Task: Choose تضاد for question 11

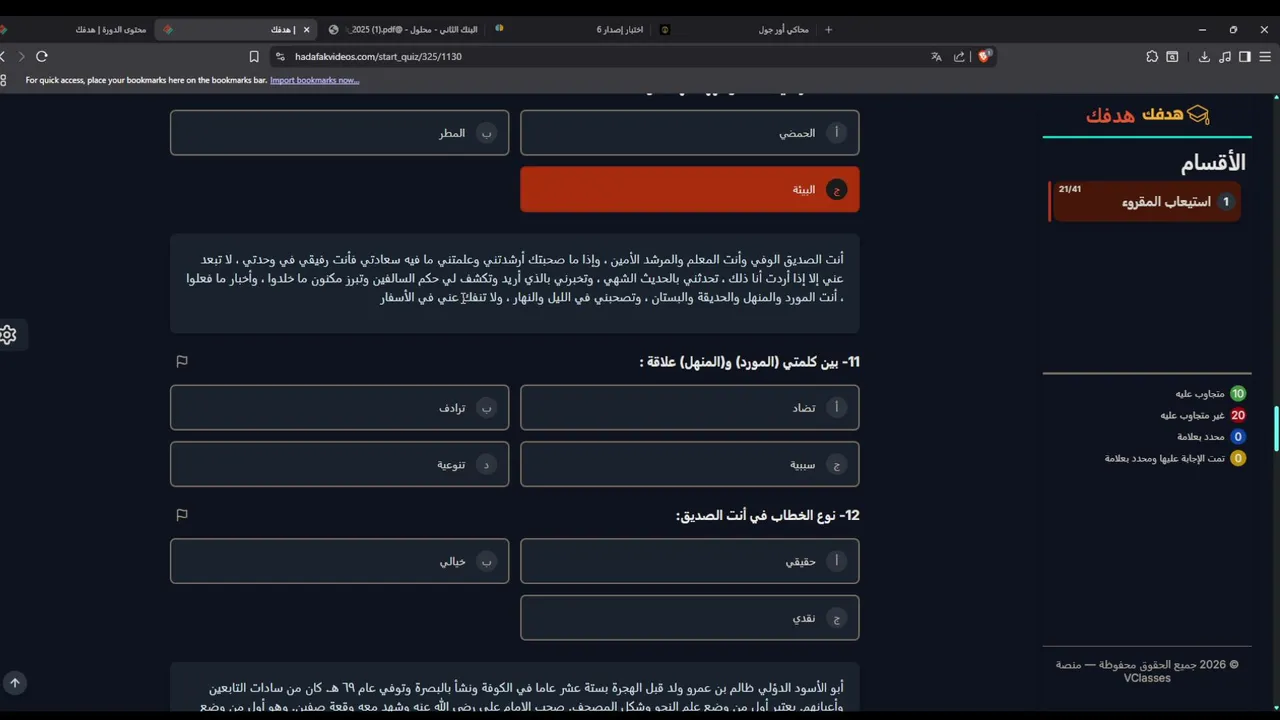Action: coord(690,408)
